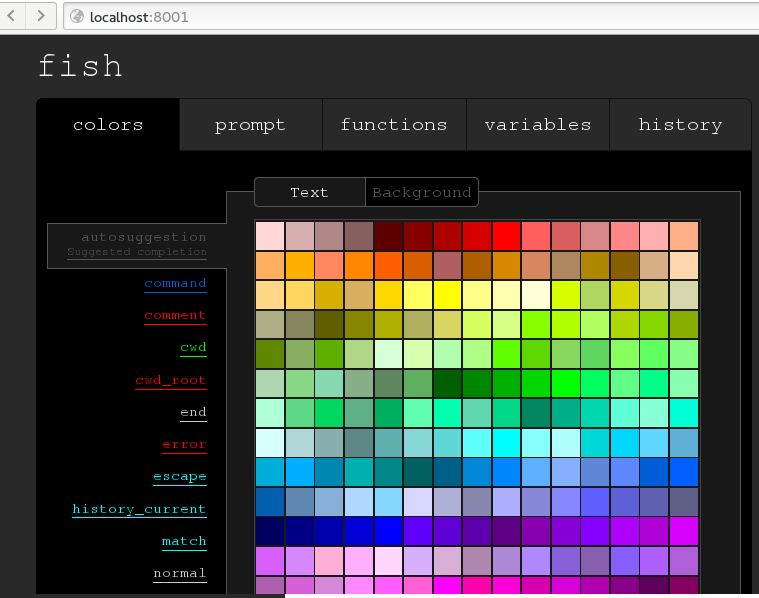Choose the end color setting
The height and width of the screenshot is (598, 759).
coord(193,413)
